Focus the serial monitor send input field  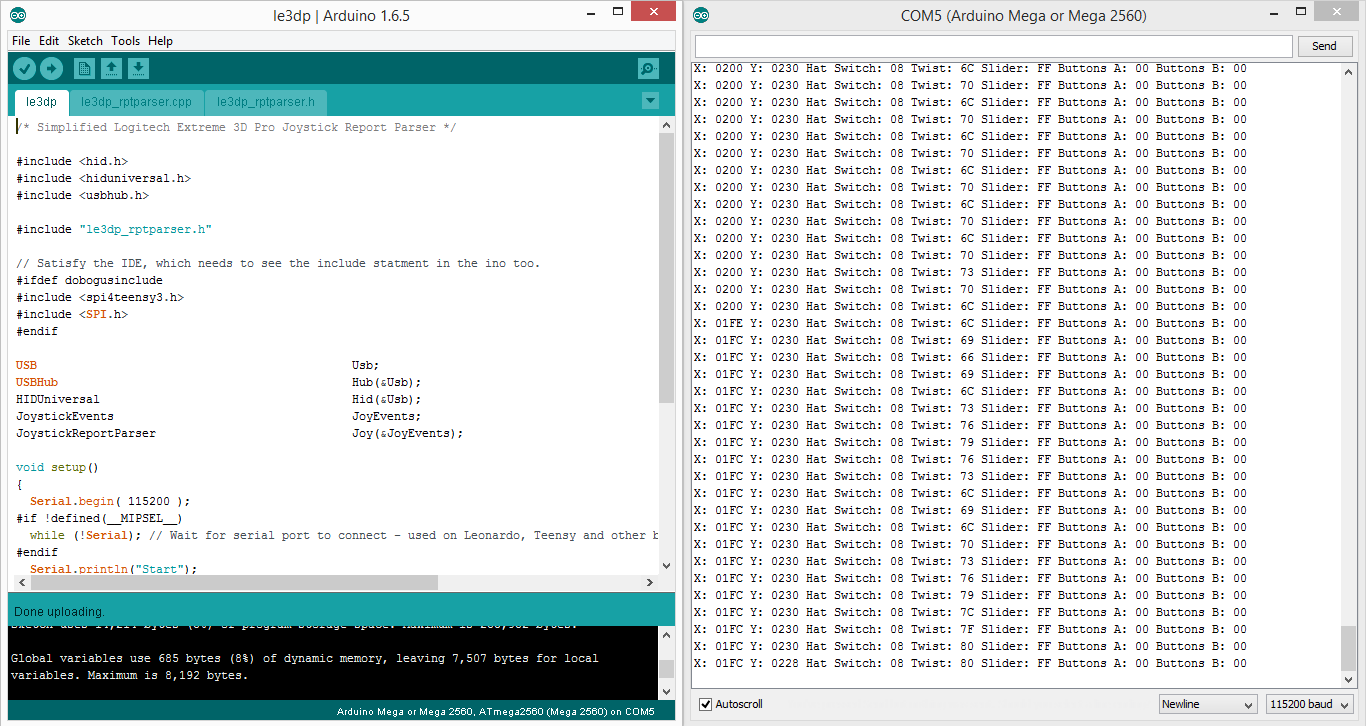pyautogui.click(x=993, y=46)
